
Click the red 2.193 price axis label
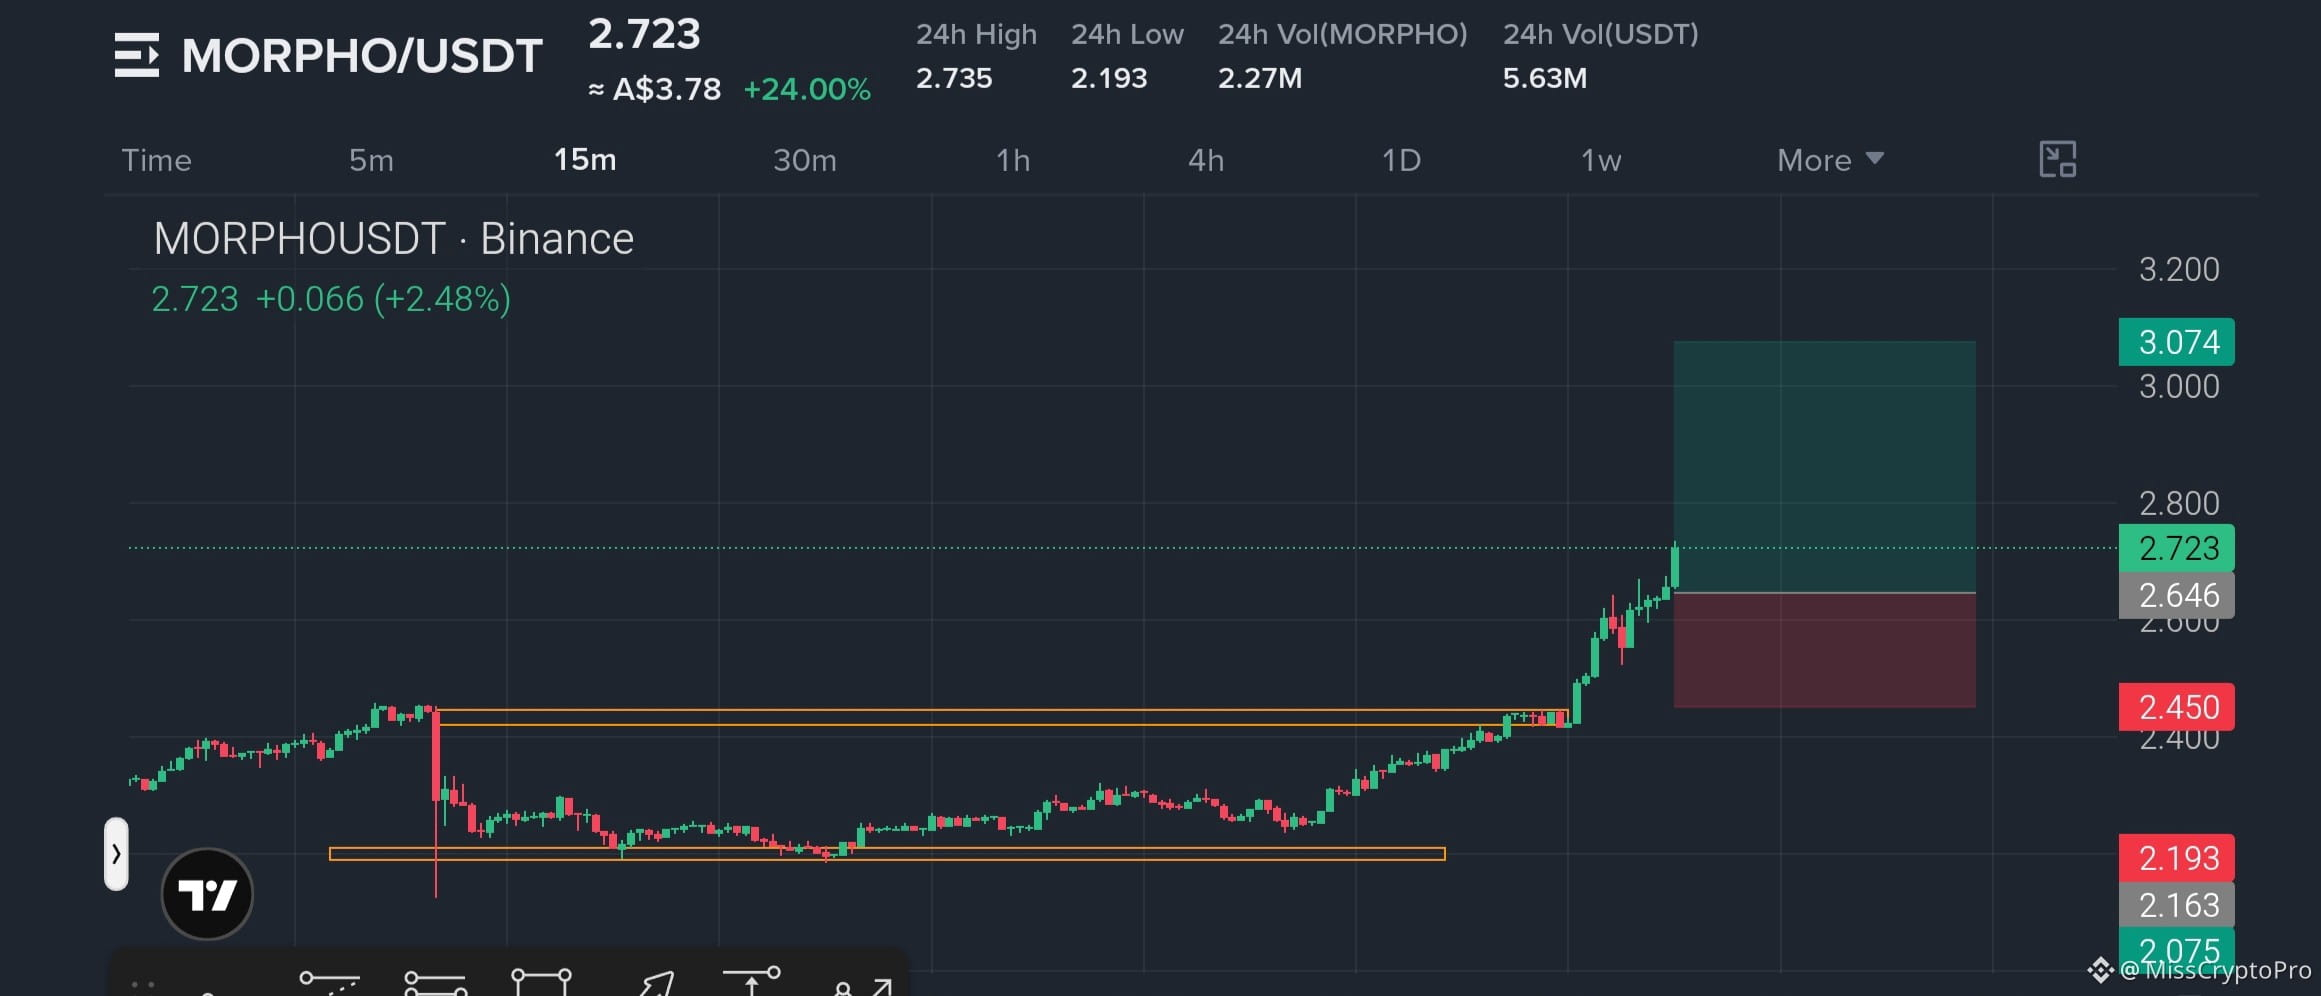click(x=2176, y=858)
